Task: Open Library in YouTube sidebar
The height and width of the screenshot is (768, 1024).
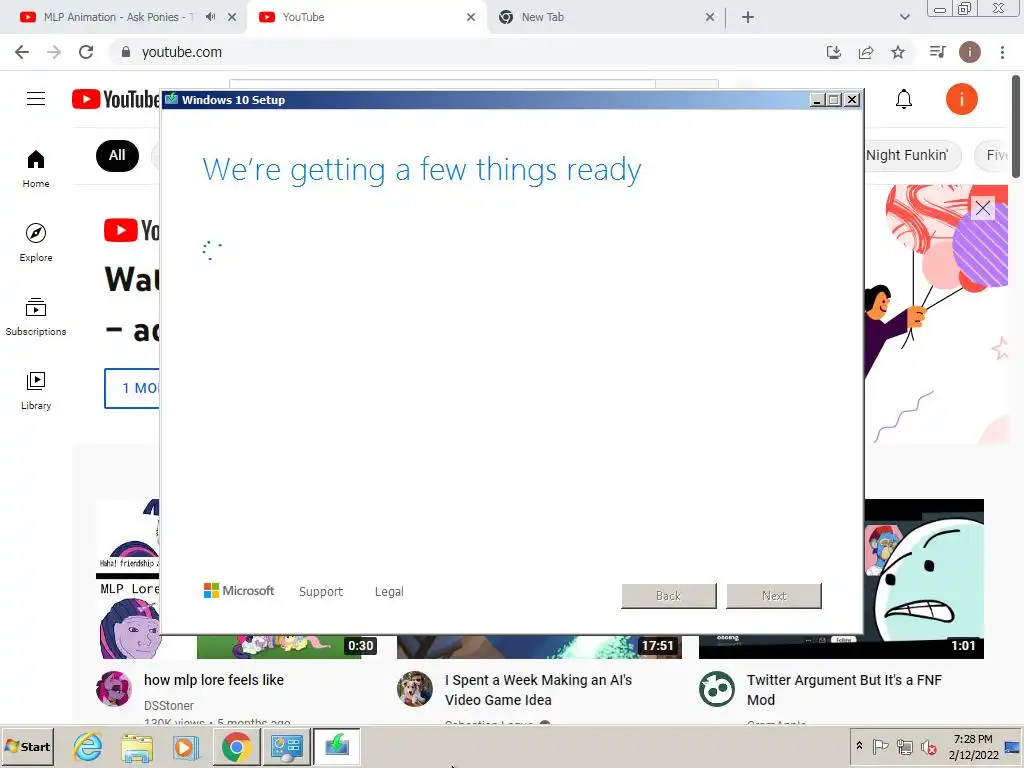Action: click(36, 391)
